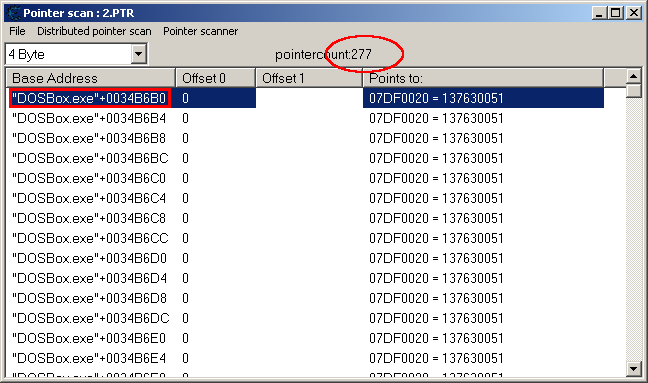Viewport: 648px width, 383px height.
Task: Open Distributed pointer scan menu
Action: click(x=94, y=31)
